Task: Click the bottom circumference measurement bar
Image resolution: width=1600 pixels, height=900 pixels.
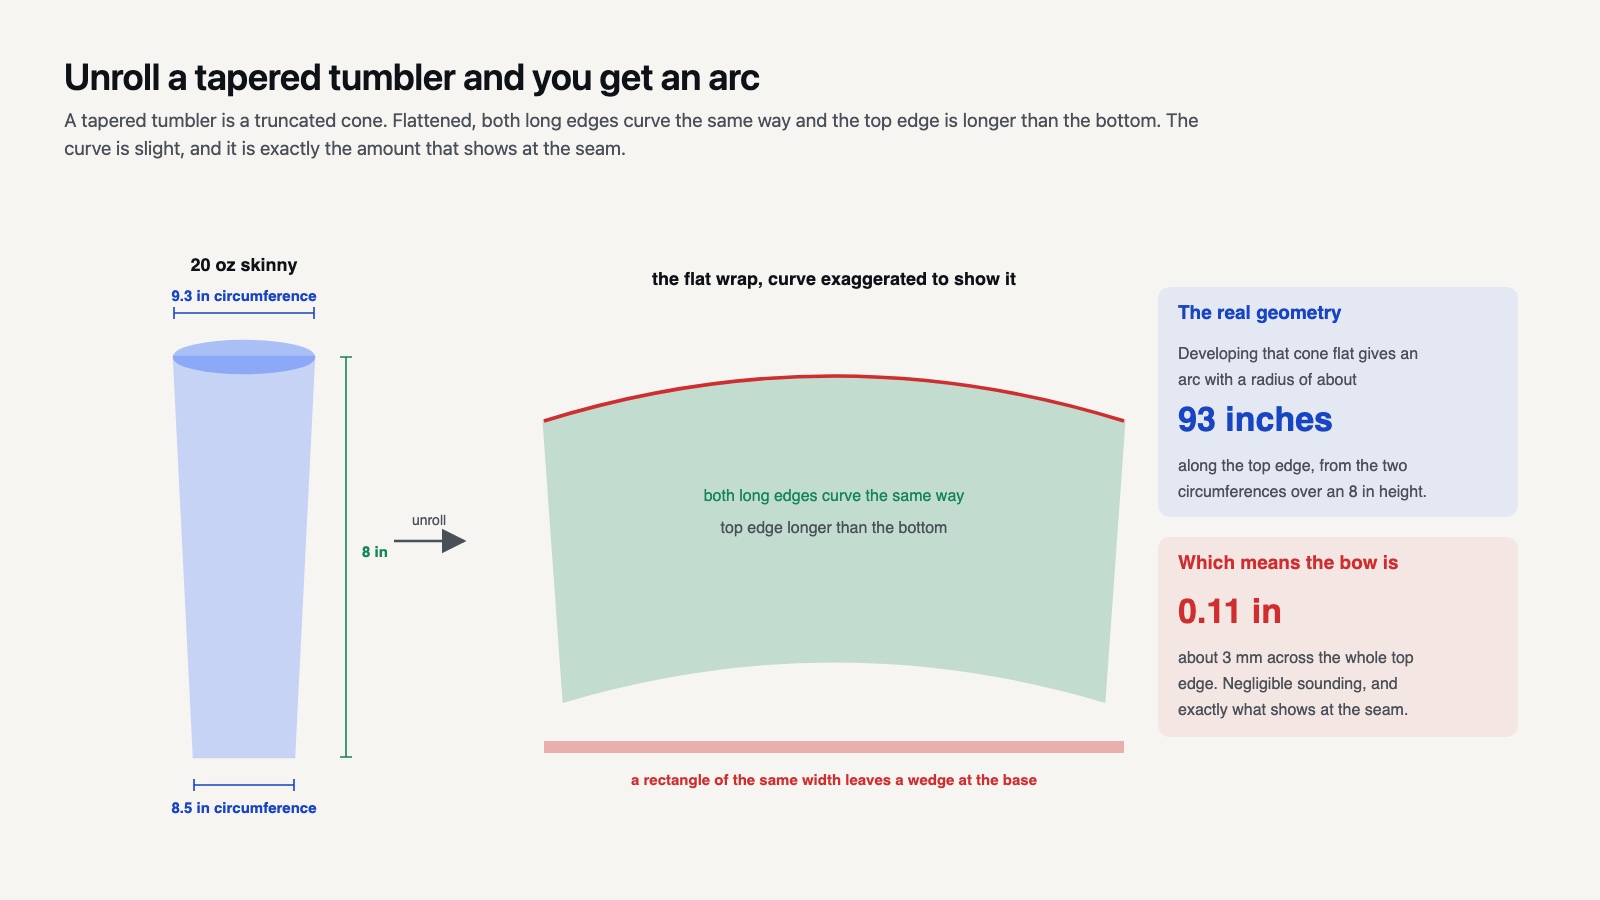Action: (244, 785)
